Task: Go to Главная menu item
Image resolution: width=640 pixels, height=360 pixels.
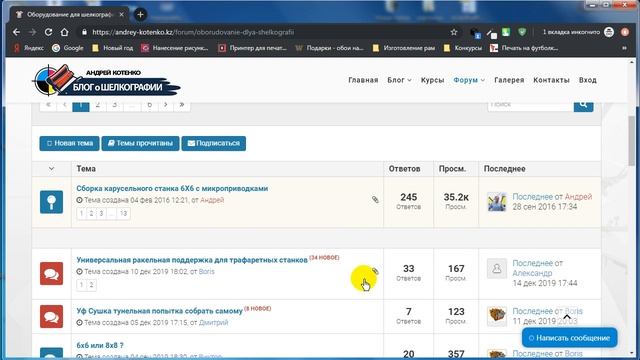Action: [x=363, y=80]
